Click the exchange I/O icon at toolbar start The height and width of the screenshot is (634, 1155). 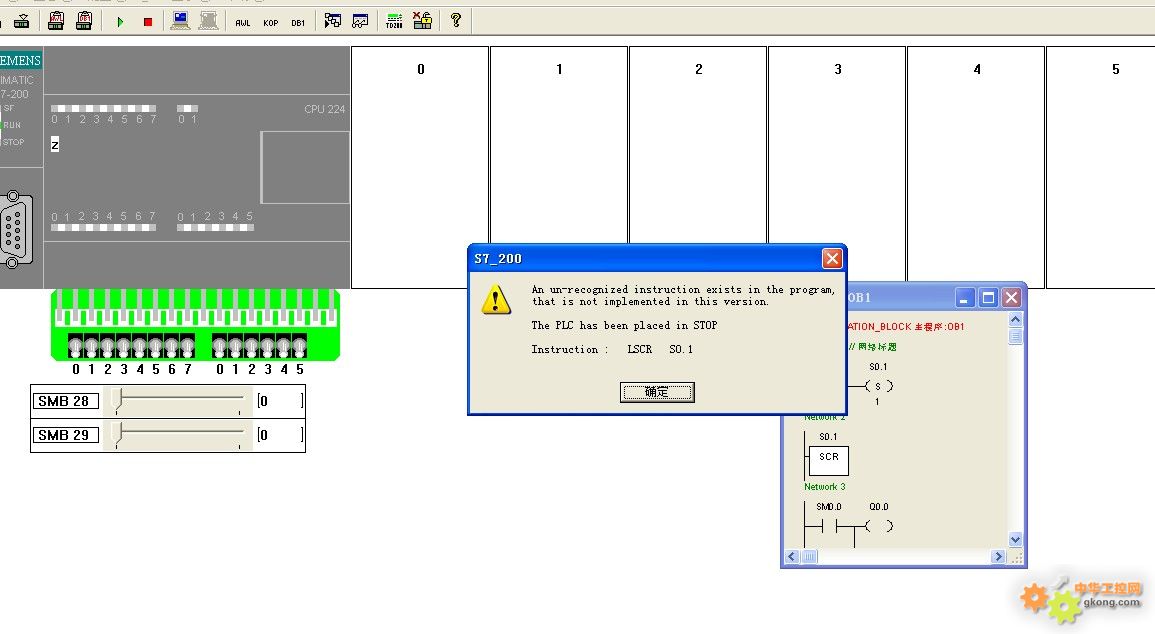pyautogui.click(x=22, y=21)
